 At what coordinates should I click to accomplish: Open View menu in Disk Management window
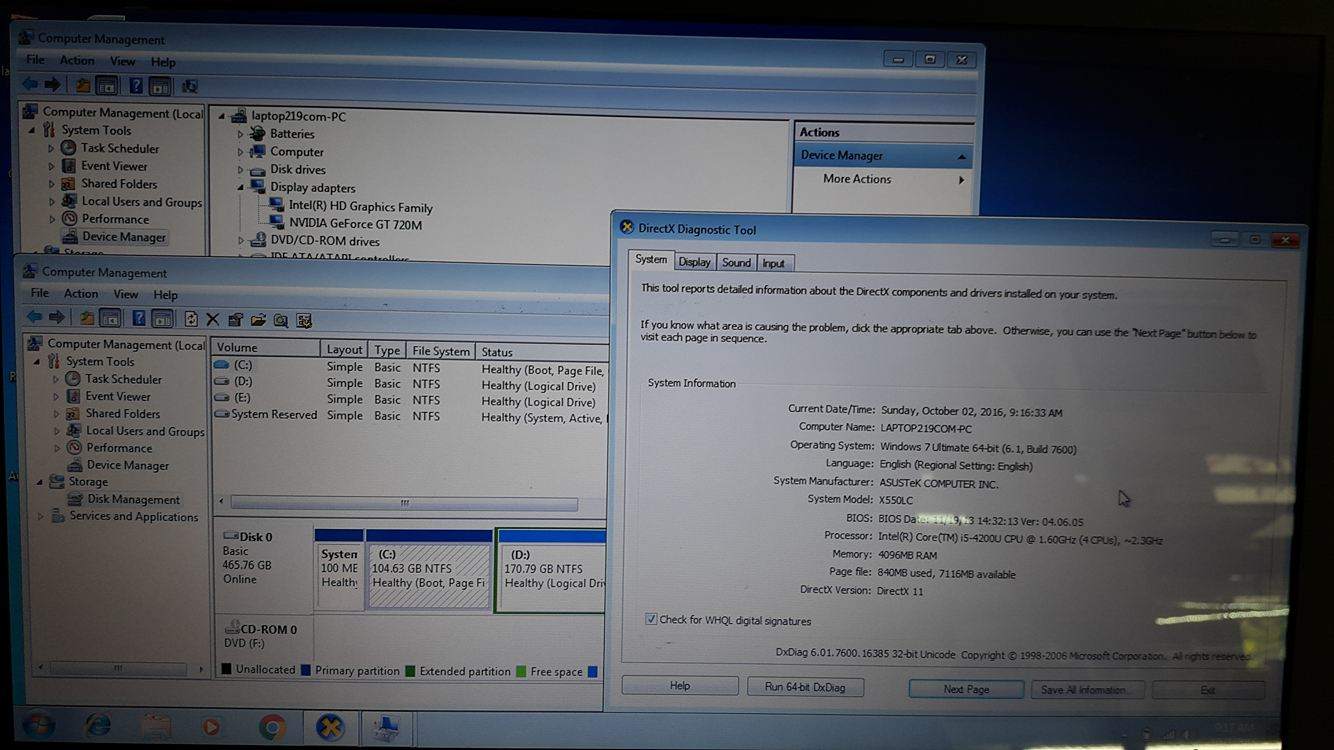(126, 294)
